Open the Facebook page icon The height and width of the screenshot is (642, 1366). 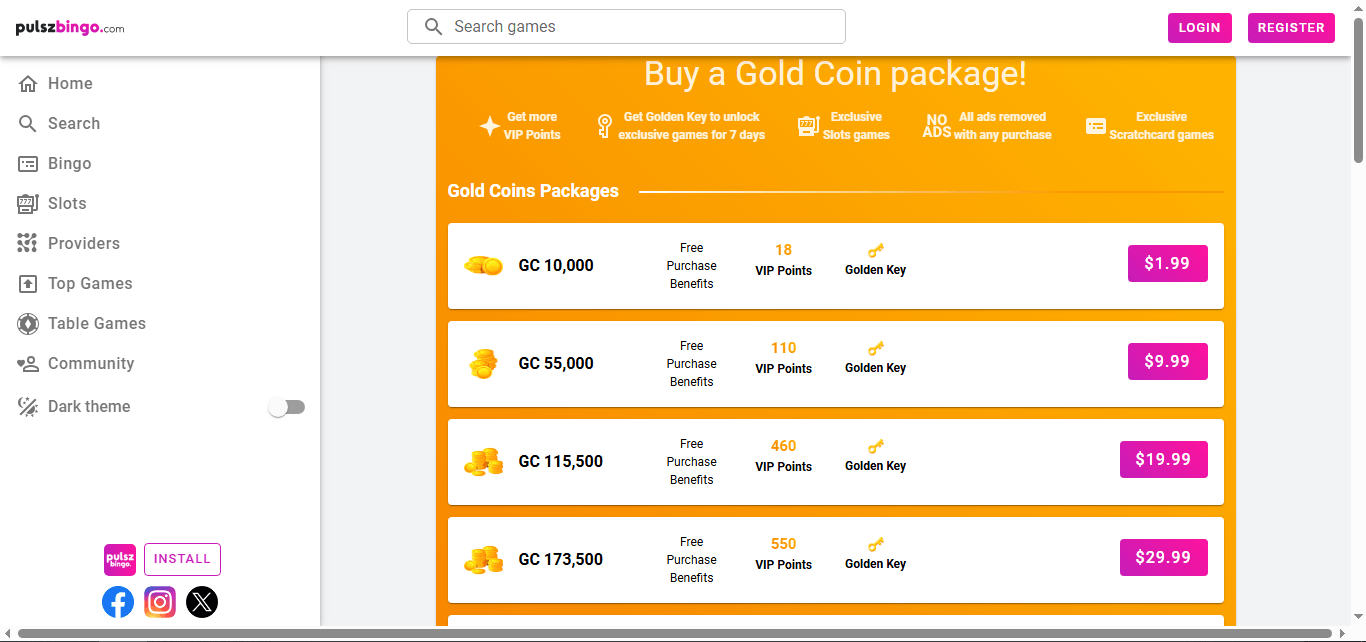(x=118, y=602)
